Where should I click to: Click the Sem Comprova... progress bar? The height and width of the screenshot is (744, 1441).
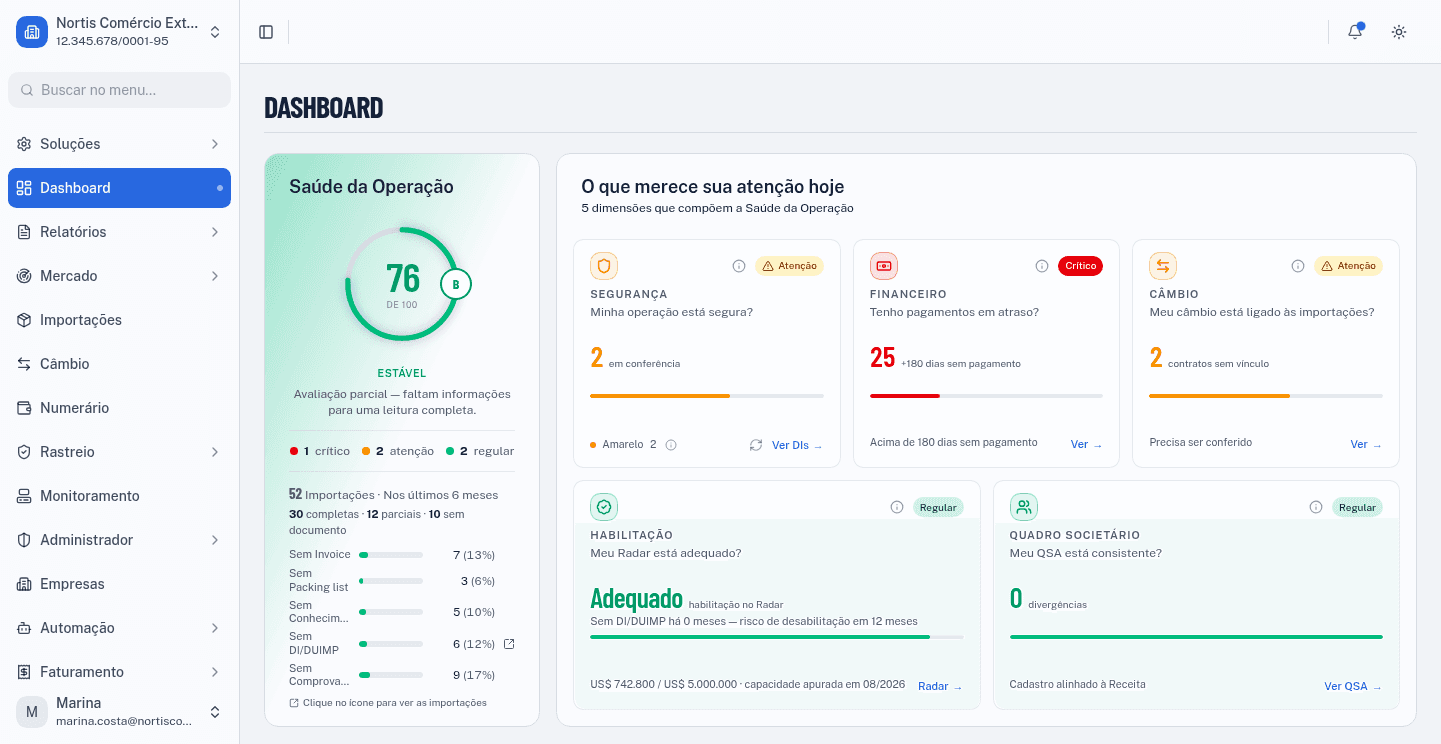pyautogui.click(x=391, y=675)
